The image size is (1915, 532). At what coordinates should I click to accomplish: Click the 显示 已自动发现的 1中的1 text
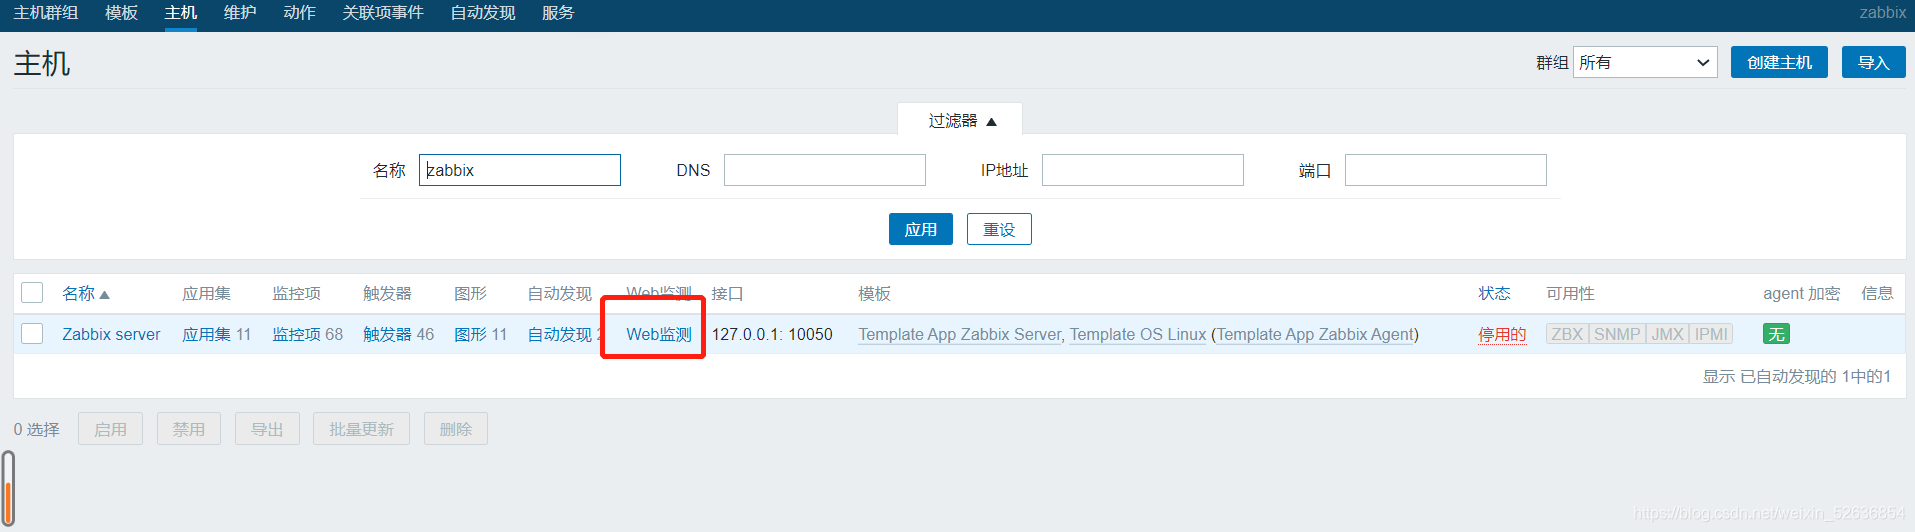pos(1797,376)
